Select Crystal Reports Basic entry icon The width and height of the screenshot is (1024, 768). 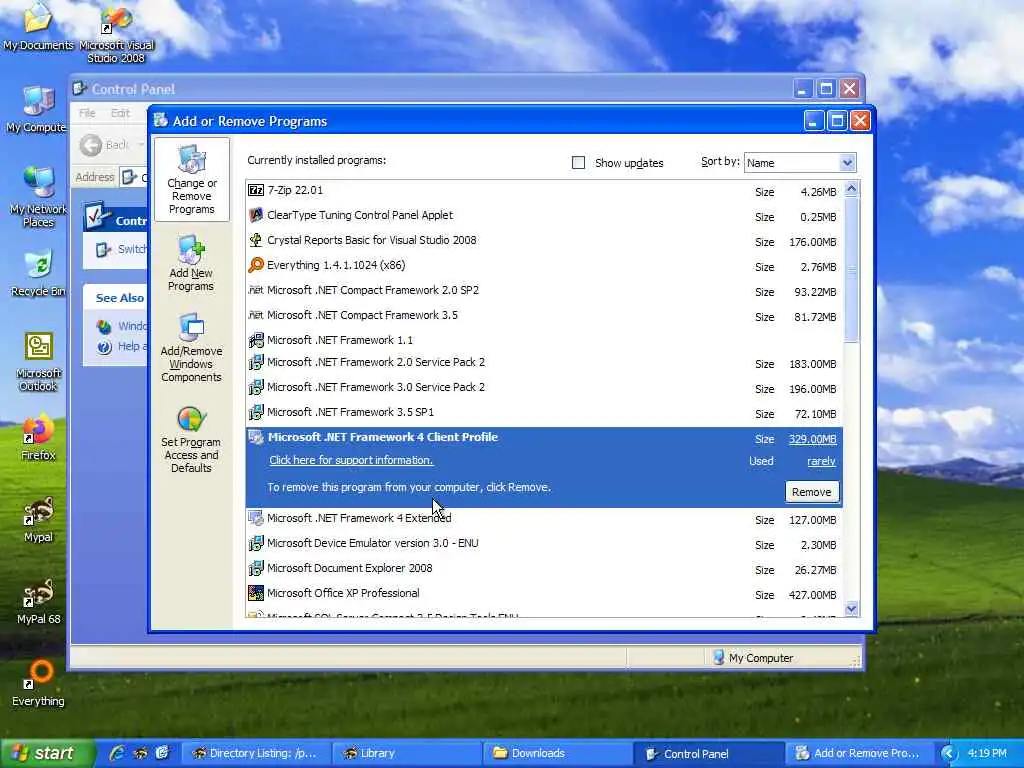coord(256,240)
